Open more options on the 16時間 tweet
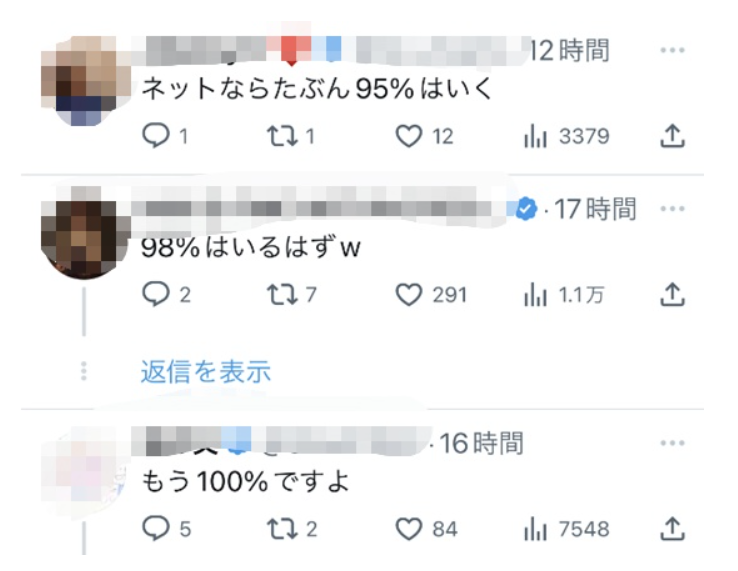This screenshot has width=738, height=571. 672,442
